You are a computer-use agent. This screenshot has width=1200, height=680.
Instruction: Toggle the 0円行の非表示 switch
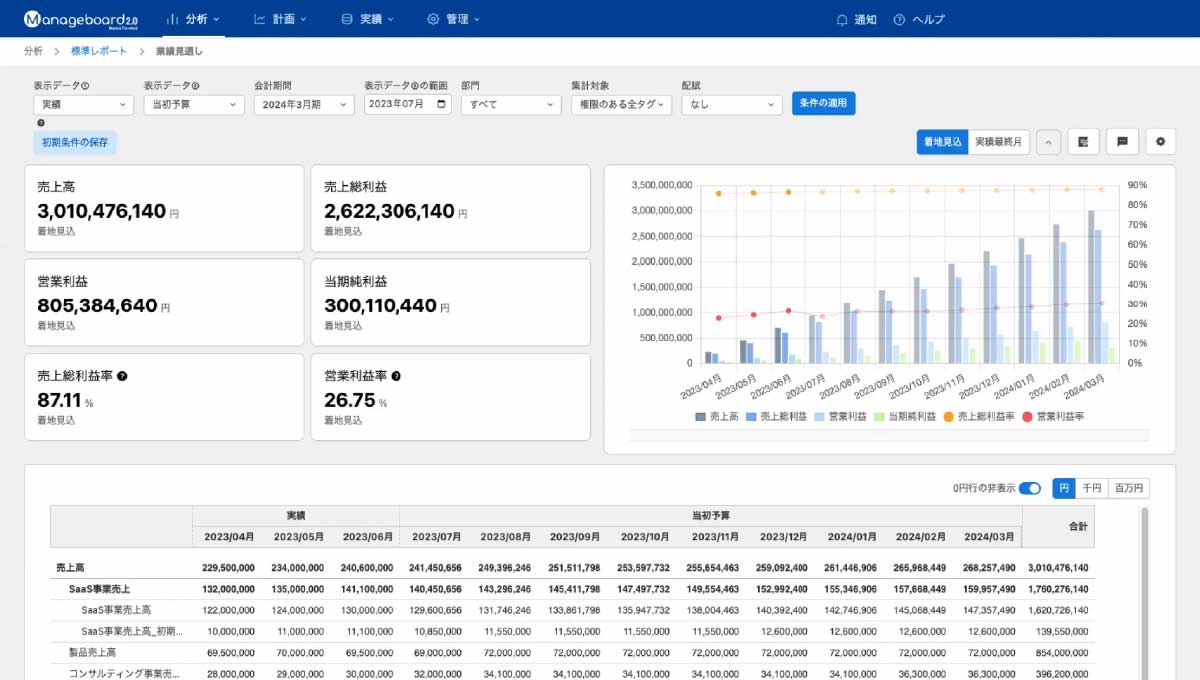click(1029, 488)
